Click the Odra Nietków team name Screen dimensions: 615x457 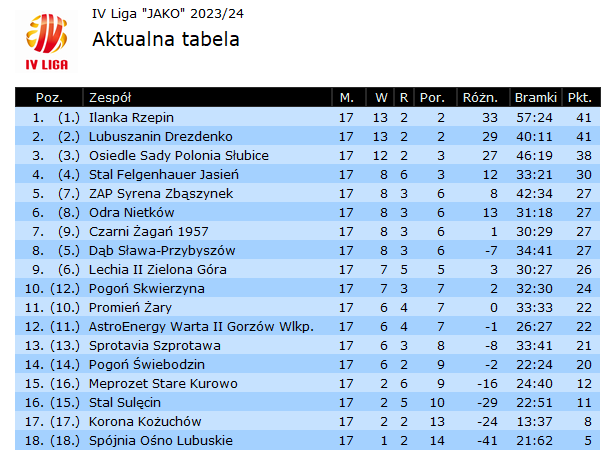(x=131, y=213)
